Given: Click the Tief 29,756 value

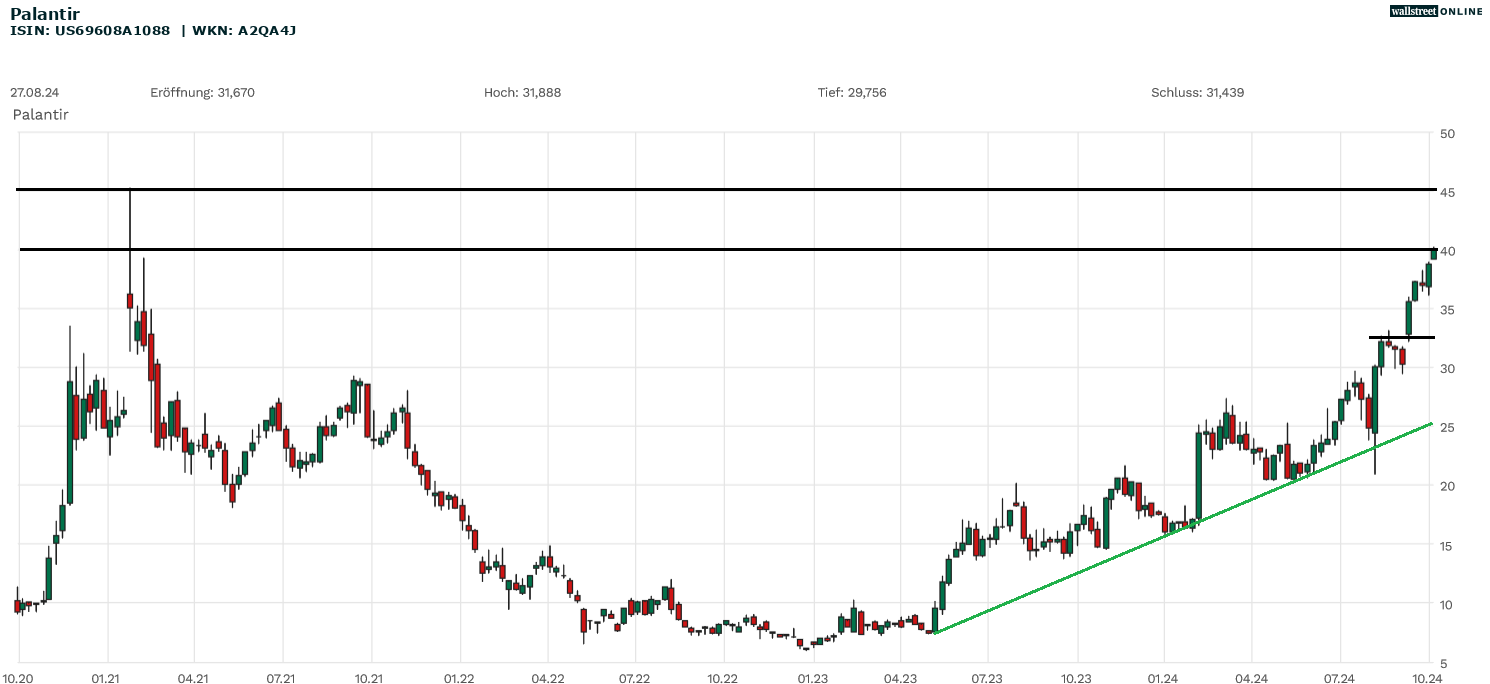Looking at the screenshot, I should [x=851, y=92].
